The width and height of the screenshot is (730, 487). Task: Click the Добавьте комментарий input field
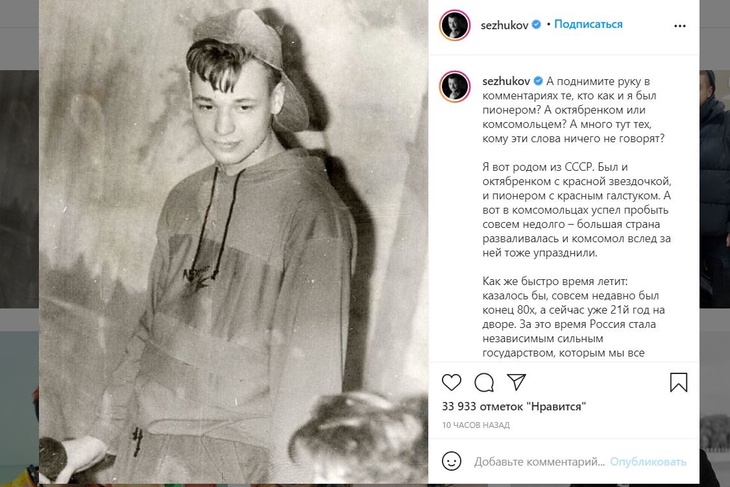tap(539, 462)
